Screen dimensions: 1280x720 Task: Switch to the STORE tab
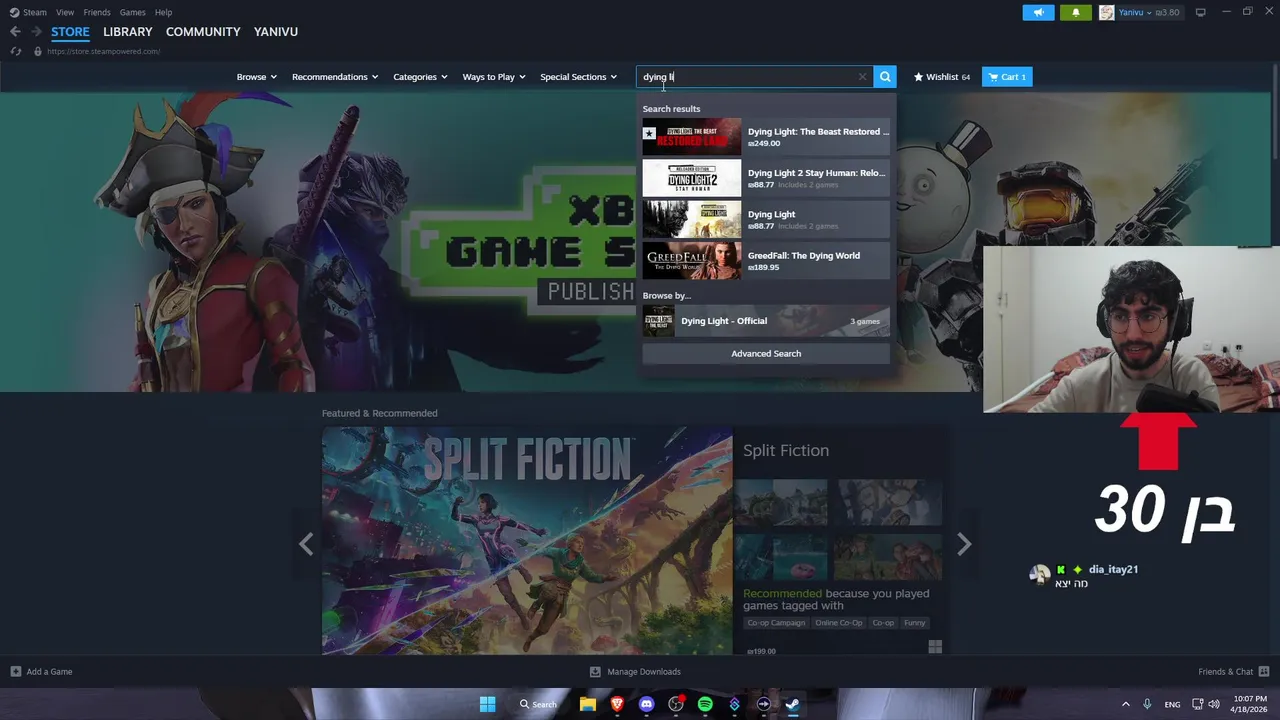click(x=70, y=32)
